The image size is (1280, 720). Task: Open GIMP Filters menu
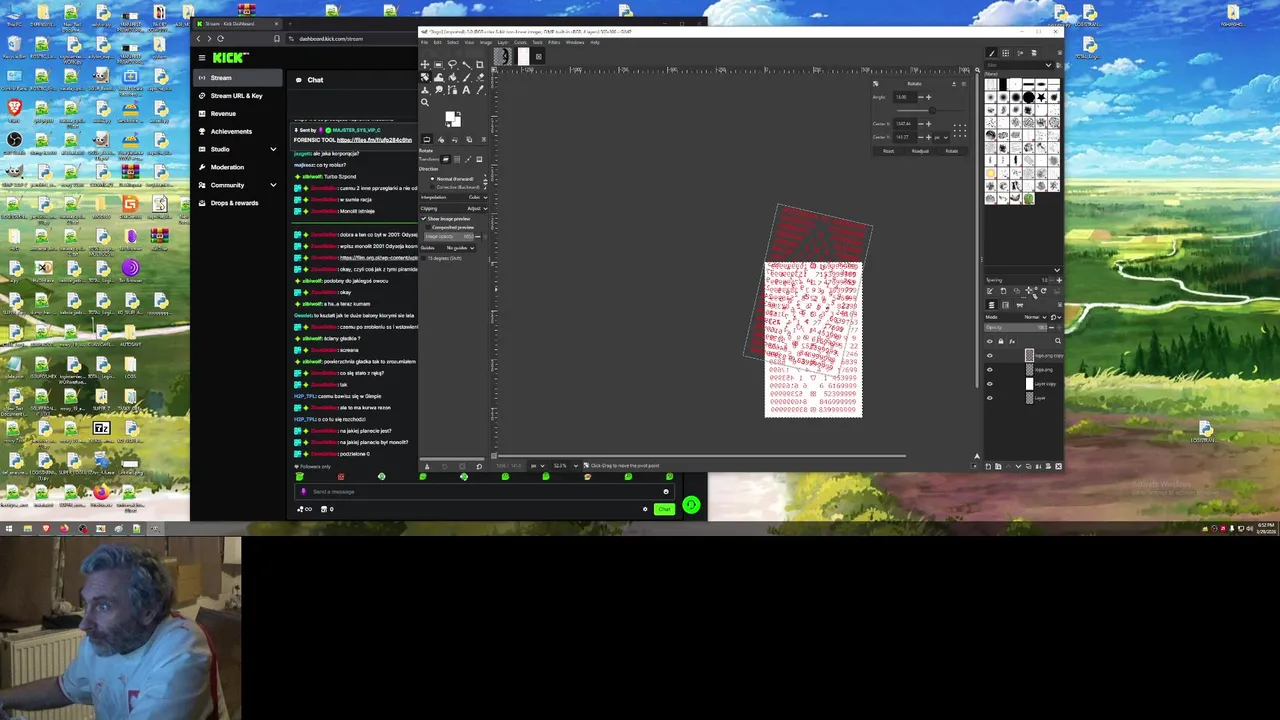click(x=554, y=42)
